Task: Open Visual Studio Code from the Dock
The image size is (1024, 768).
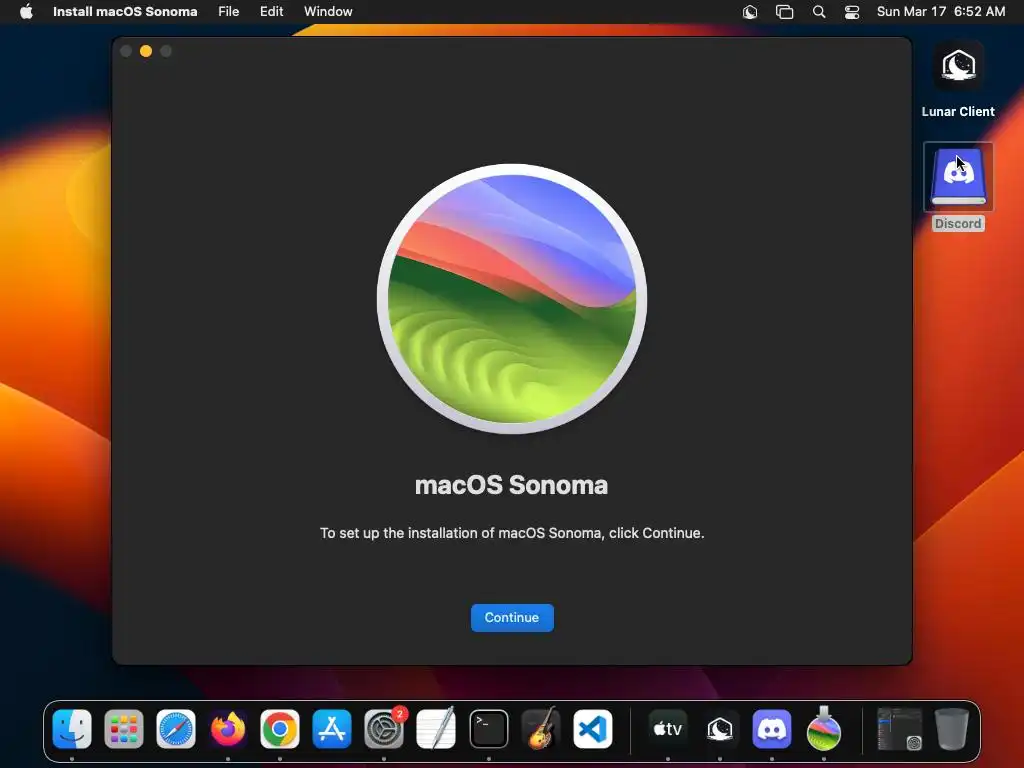Action: pos(593,729)
